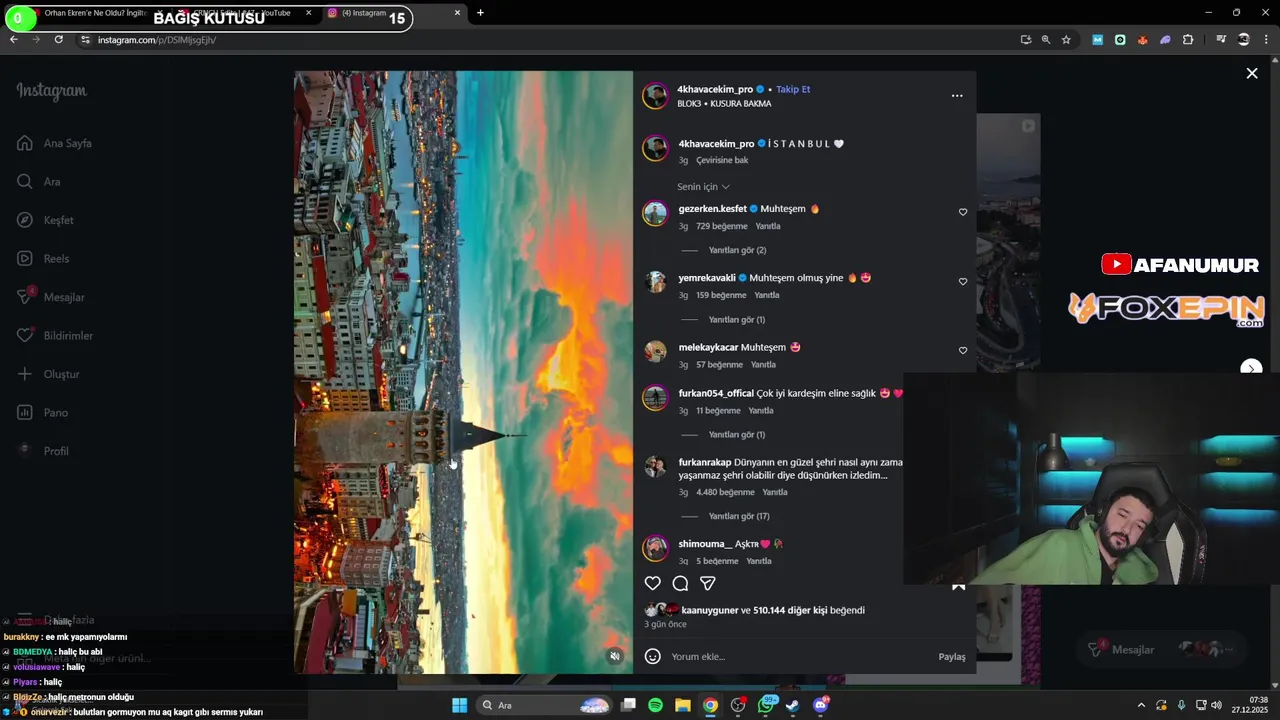
Task: Open the comment bubble icon below comments
Action: 680,583
